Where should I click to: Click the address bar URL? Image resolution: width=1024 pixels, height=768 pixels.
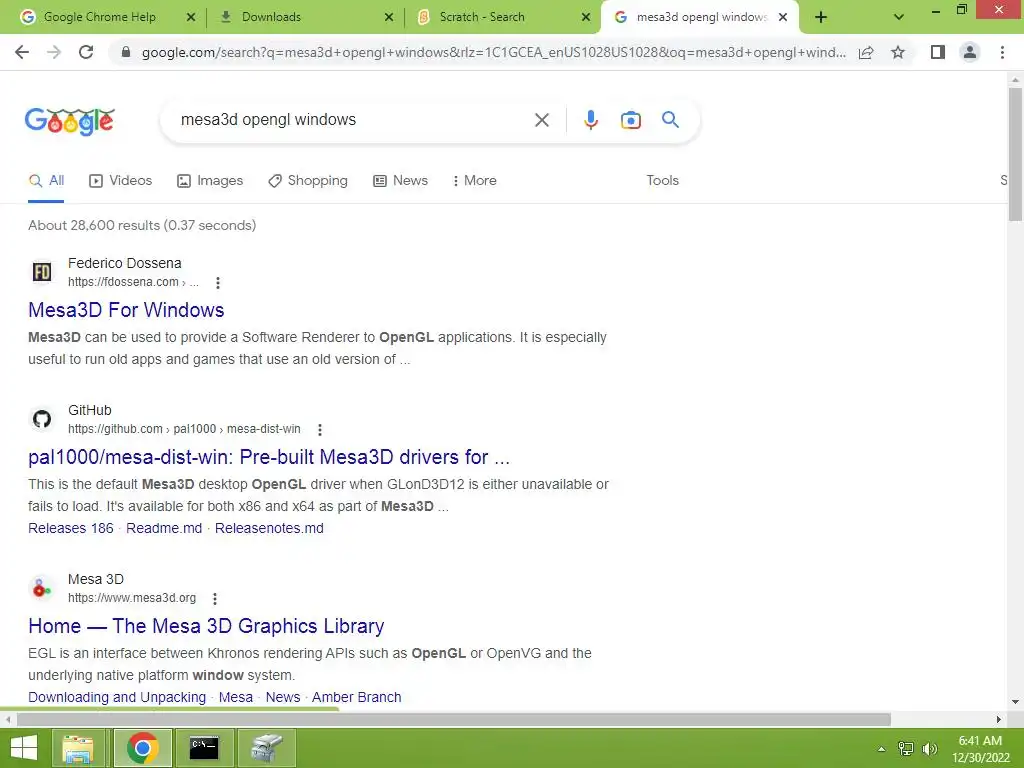[x=494, y=52]
